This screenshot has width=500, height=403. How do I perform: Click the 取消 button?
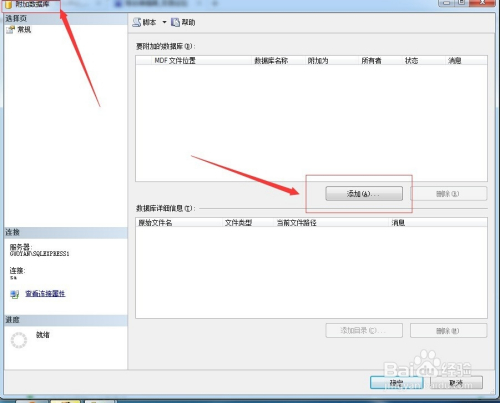(x=456, y=383)
